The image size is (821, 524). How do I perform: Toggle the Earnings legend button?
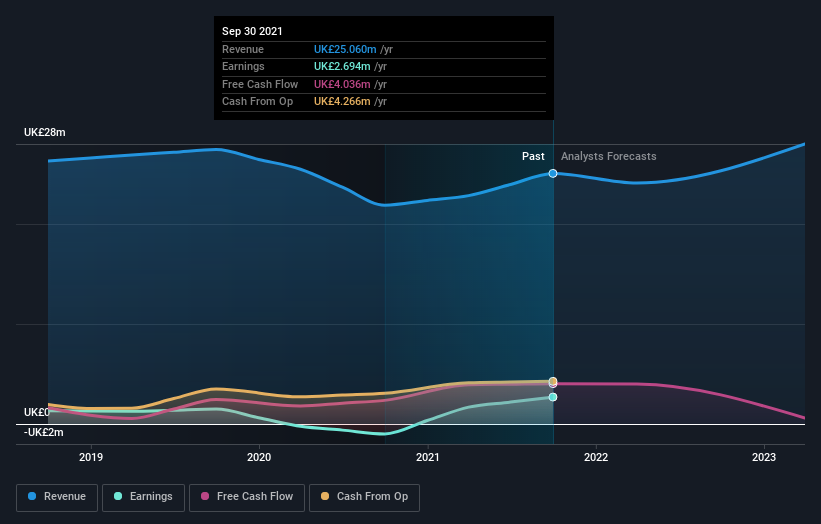coord(143,497)
